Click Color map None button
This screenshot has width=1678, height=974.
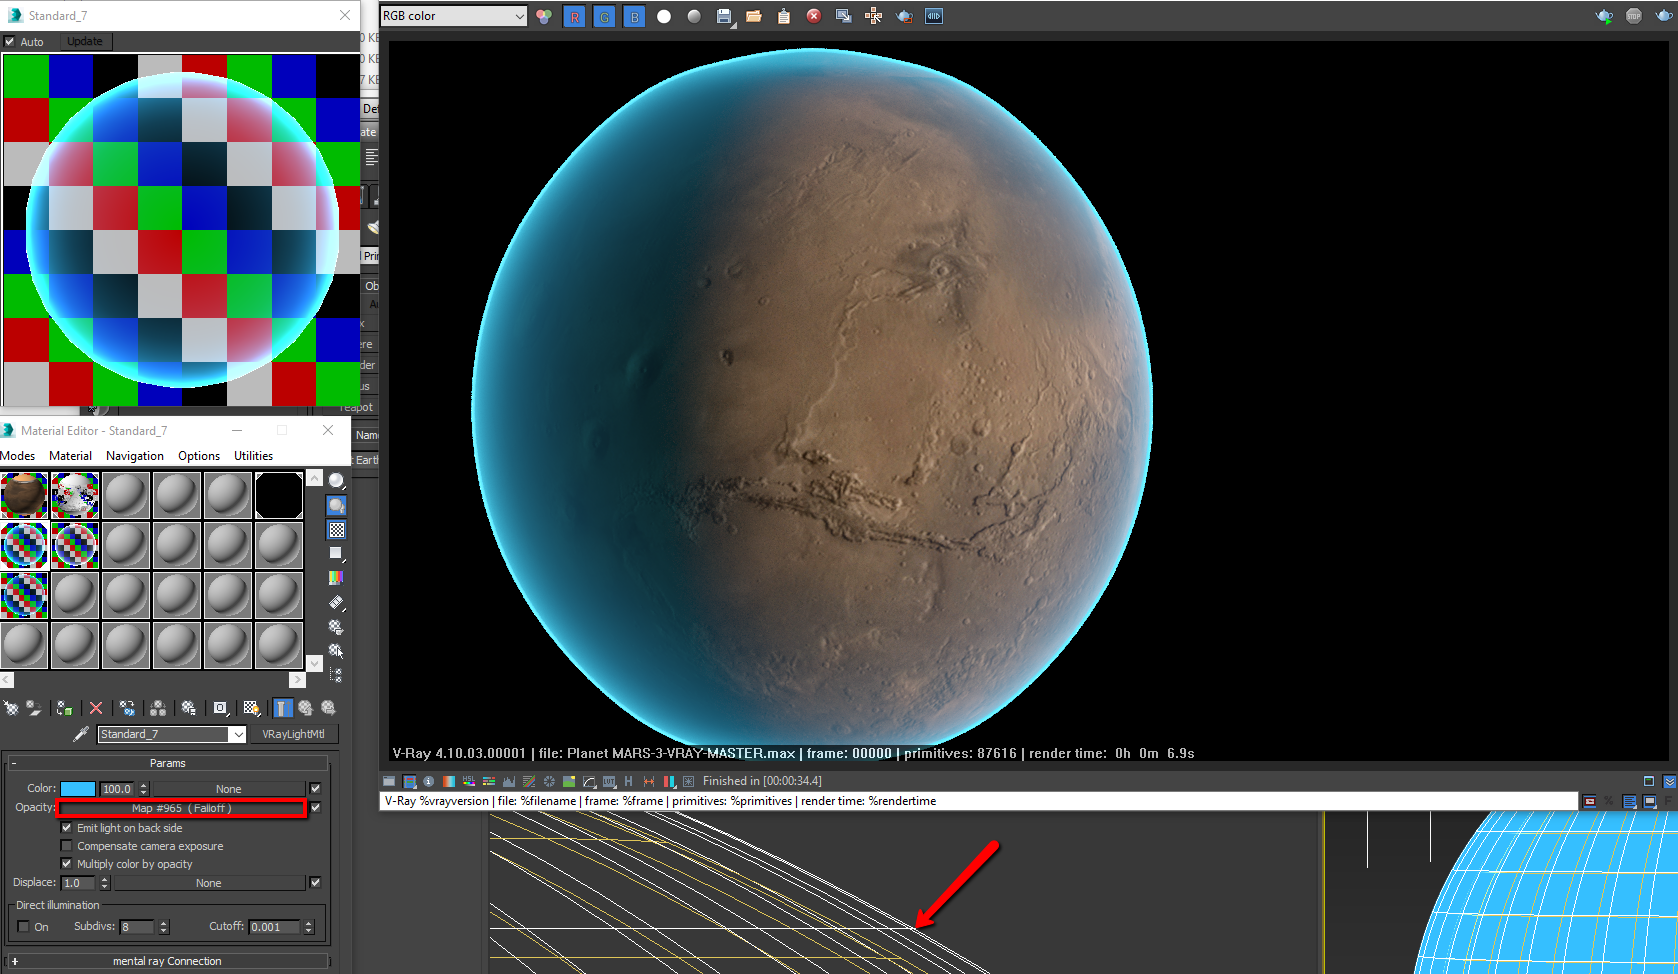point(228,789)
